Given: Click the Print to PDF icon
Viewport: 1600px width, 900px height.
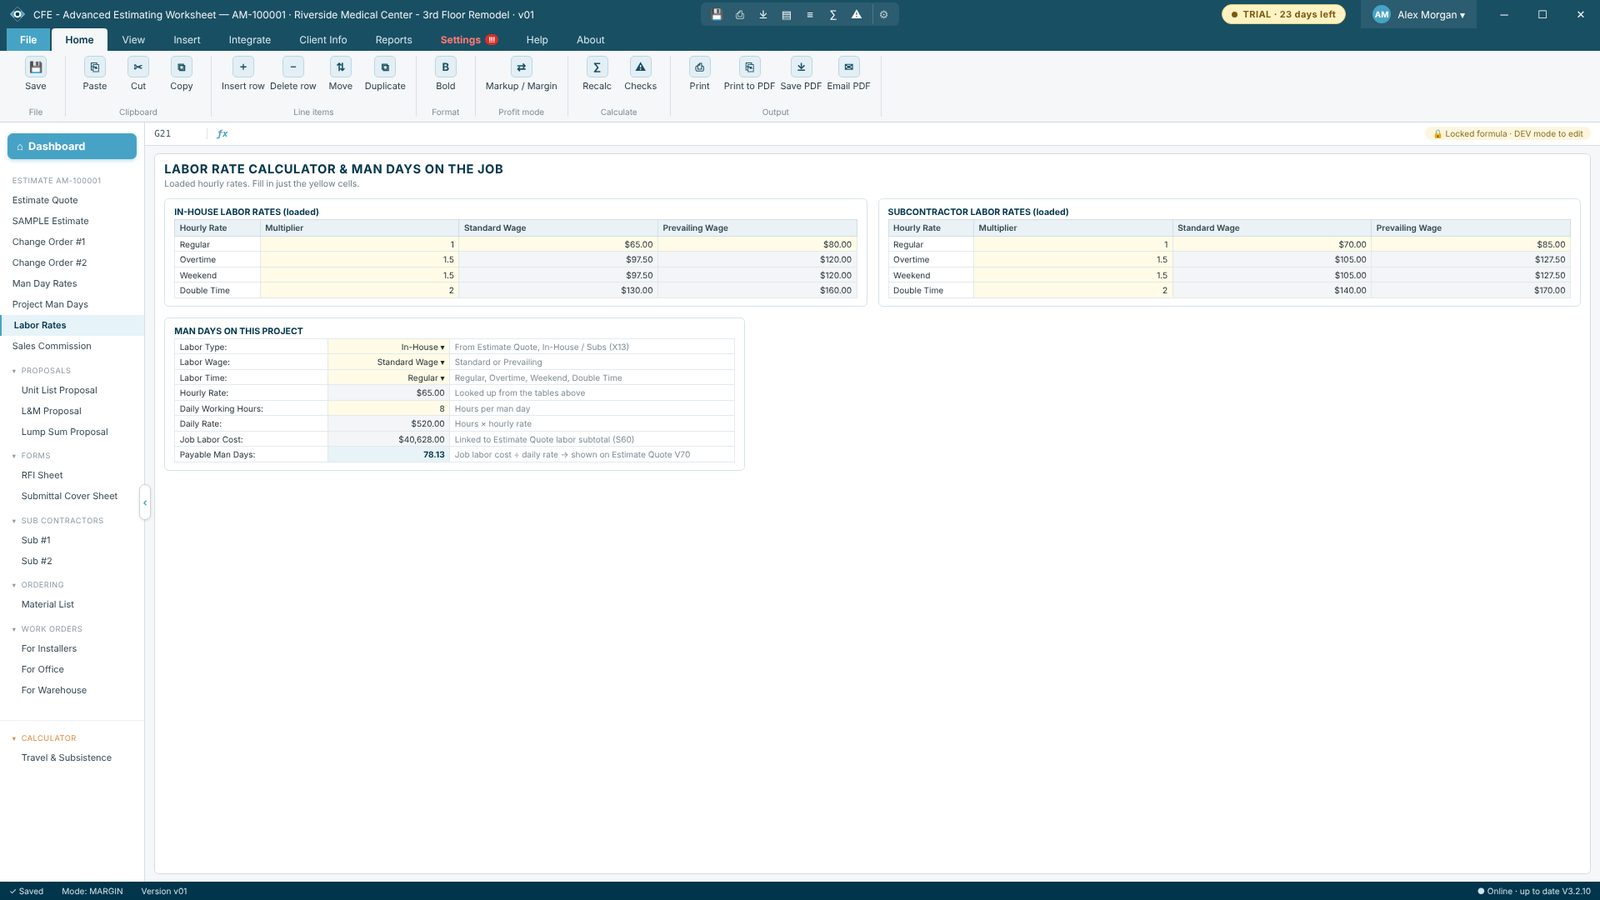Looking at the screenshot, I should (749, 67).
